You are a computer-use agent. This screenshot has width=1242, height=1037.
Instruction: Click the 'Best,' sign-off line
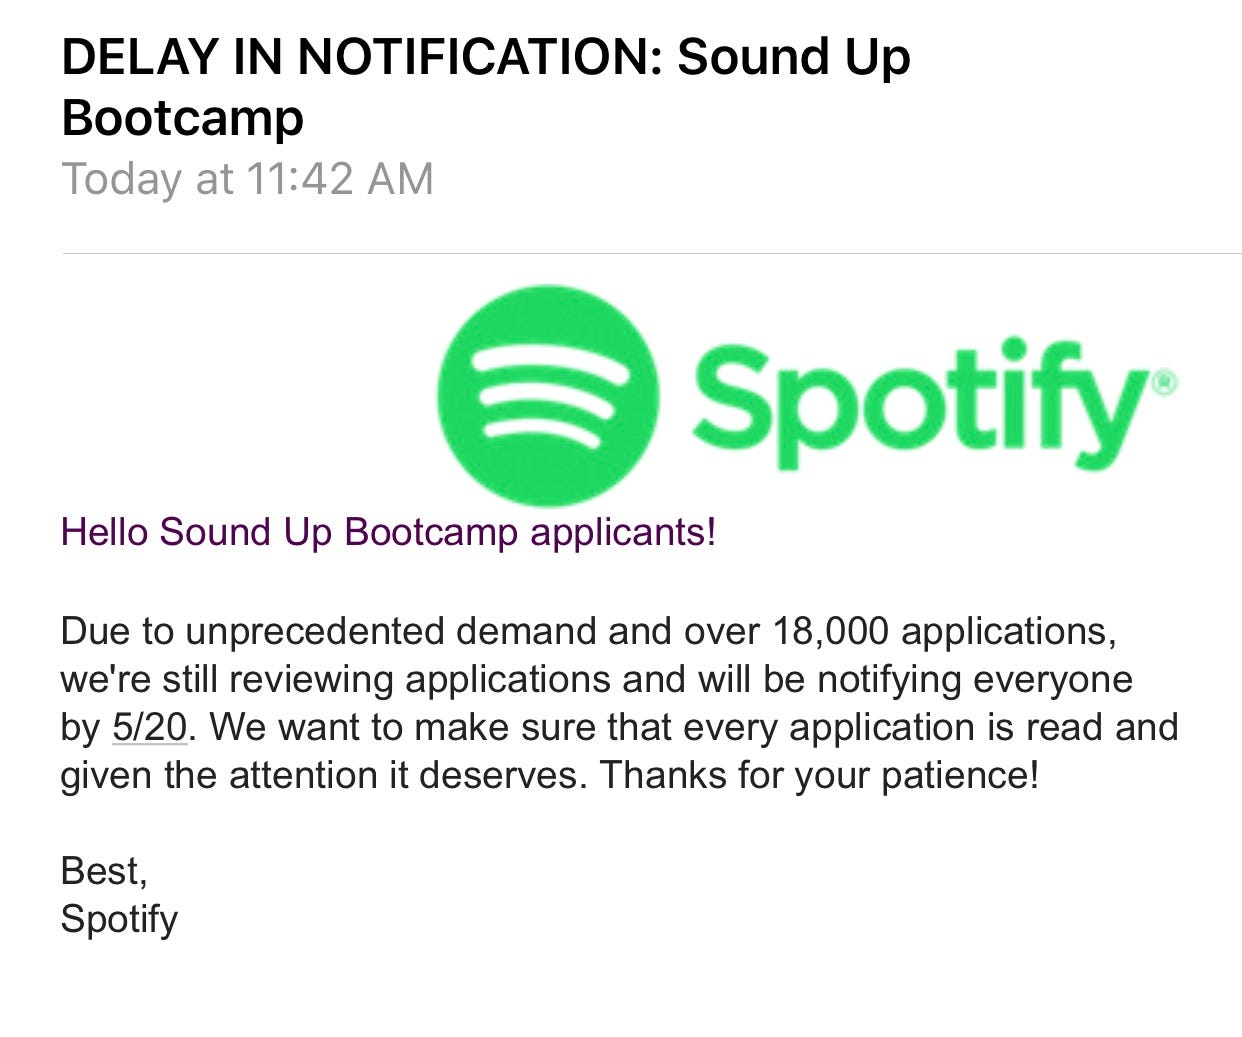click(x=104, y=872)
